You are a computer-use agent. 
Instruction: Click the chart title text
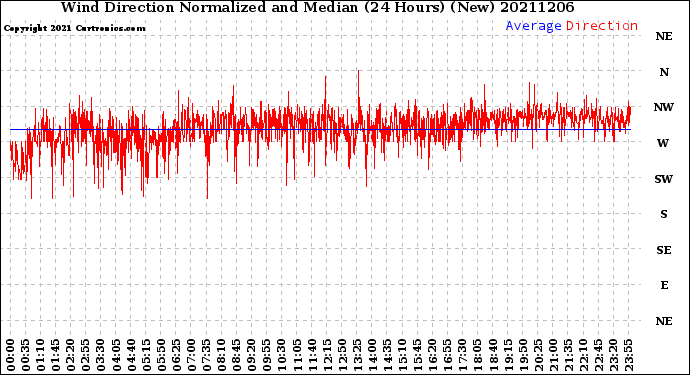317,7
